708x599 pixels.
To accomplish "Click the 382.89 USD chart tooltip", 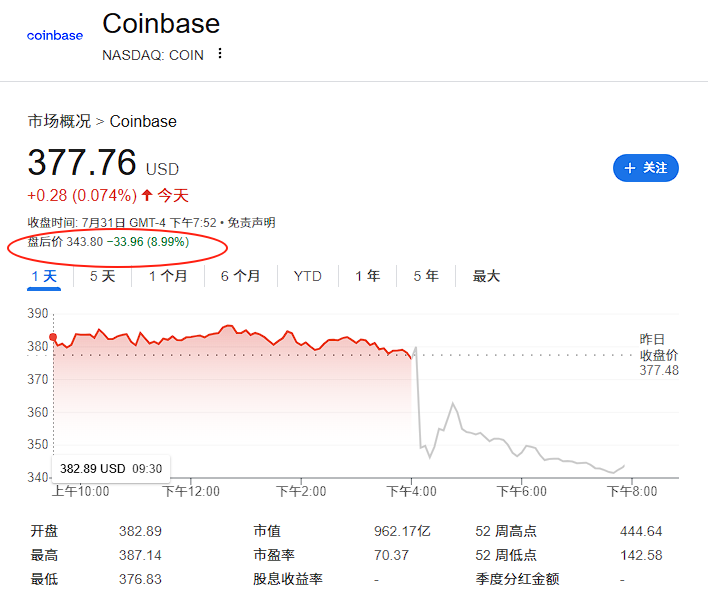I will point(110,468).
